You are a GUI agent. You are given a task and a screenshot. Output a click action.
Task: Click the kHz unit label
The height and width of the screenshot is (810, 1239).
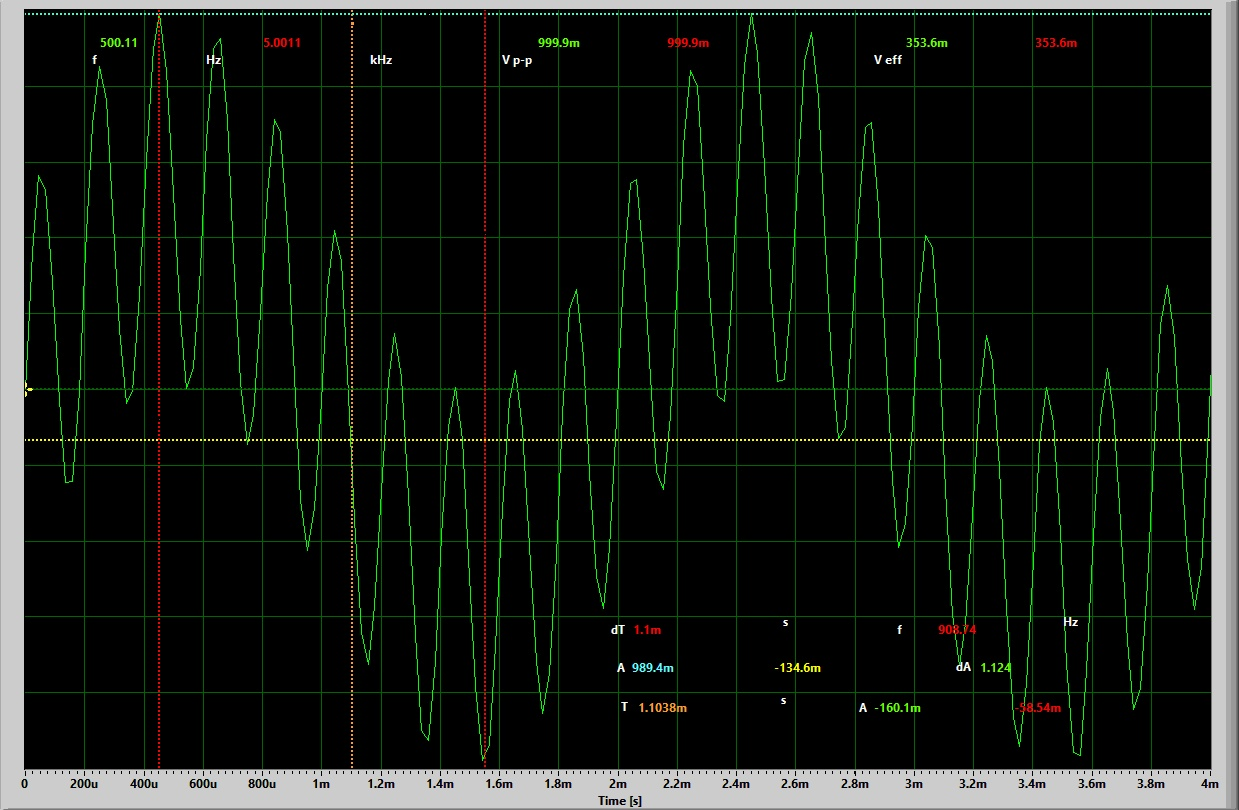[381, 60]
